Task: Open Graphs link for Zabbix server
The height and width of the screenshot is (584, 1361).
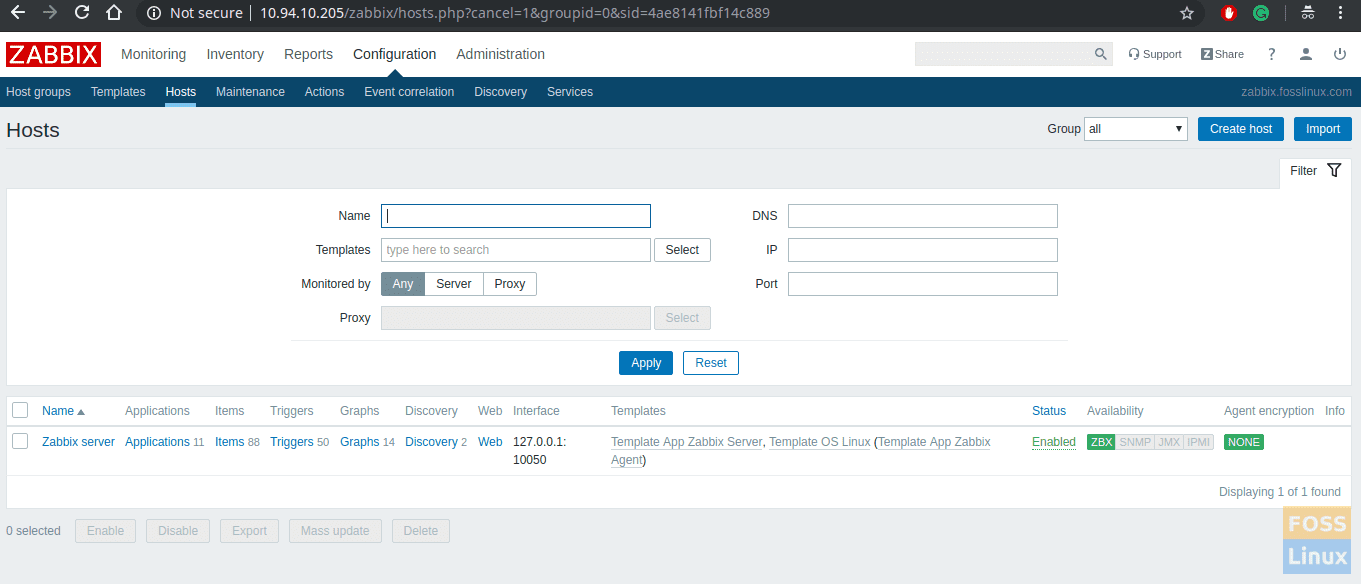Action: (360, 442)
